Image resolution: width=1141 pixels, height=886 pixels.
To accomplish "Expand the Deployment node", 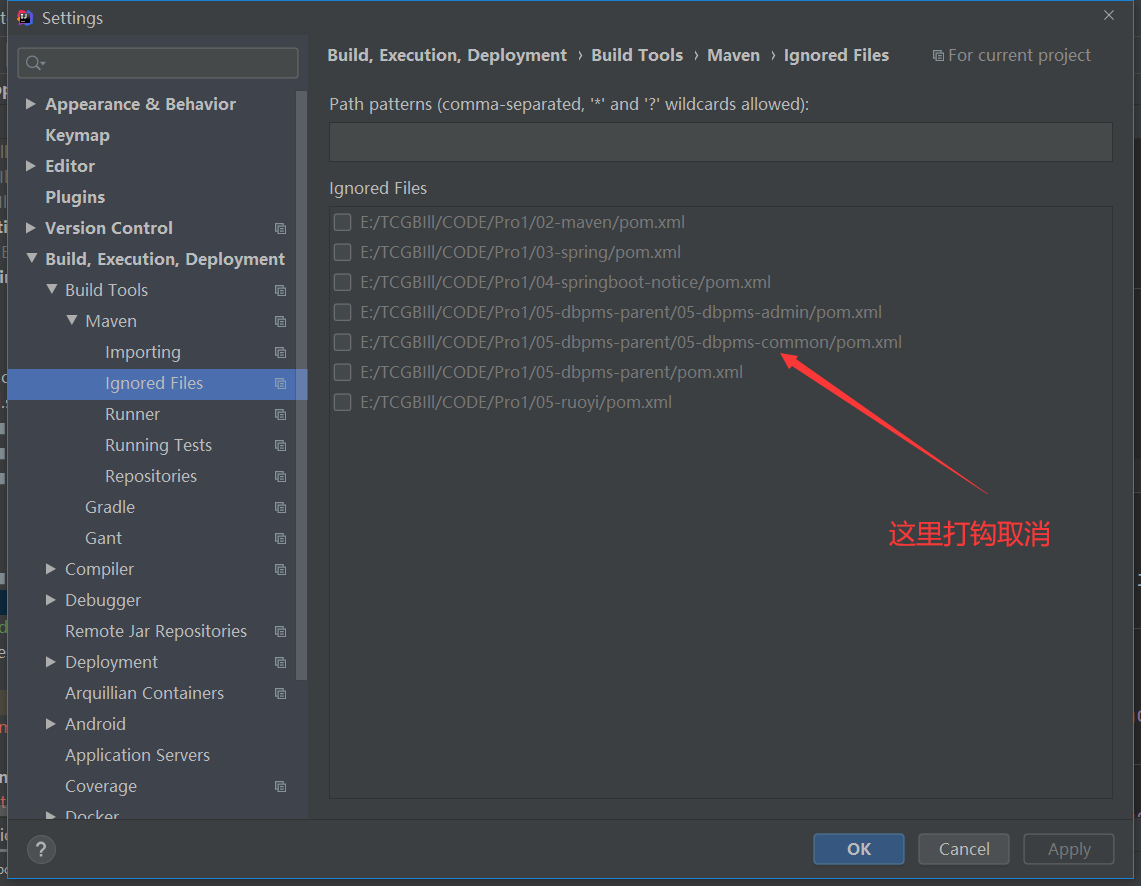I will coord(50,662).
